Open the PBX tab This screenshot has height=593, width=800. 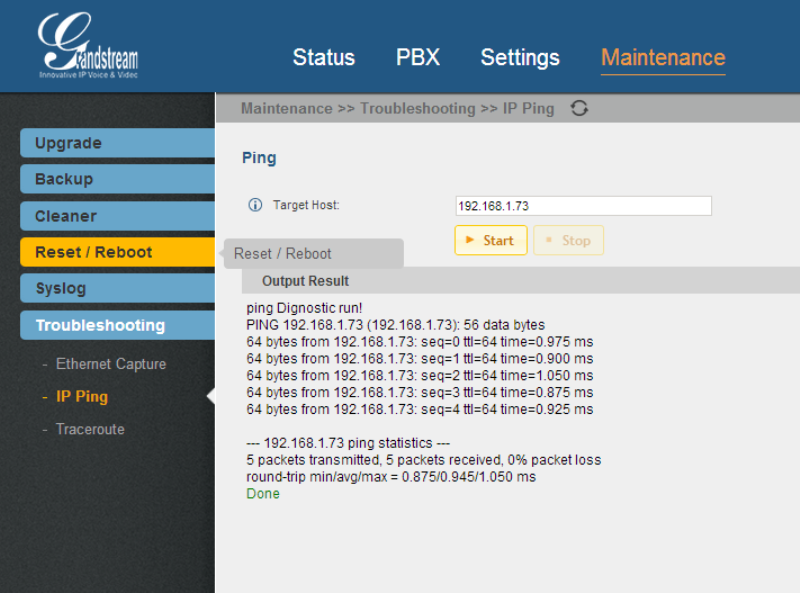click(x=418, y=58)
